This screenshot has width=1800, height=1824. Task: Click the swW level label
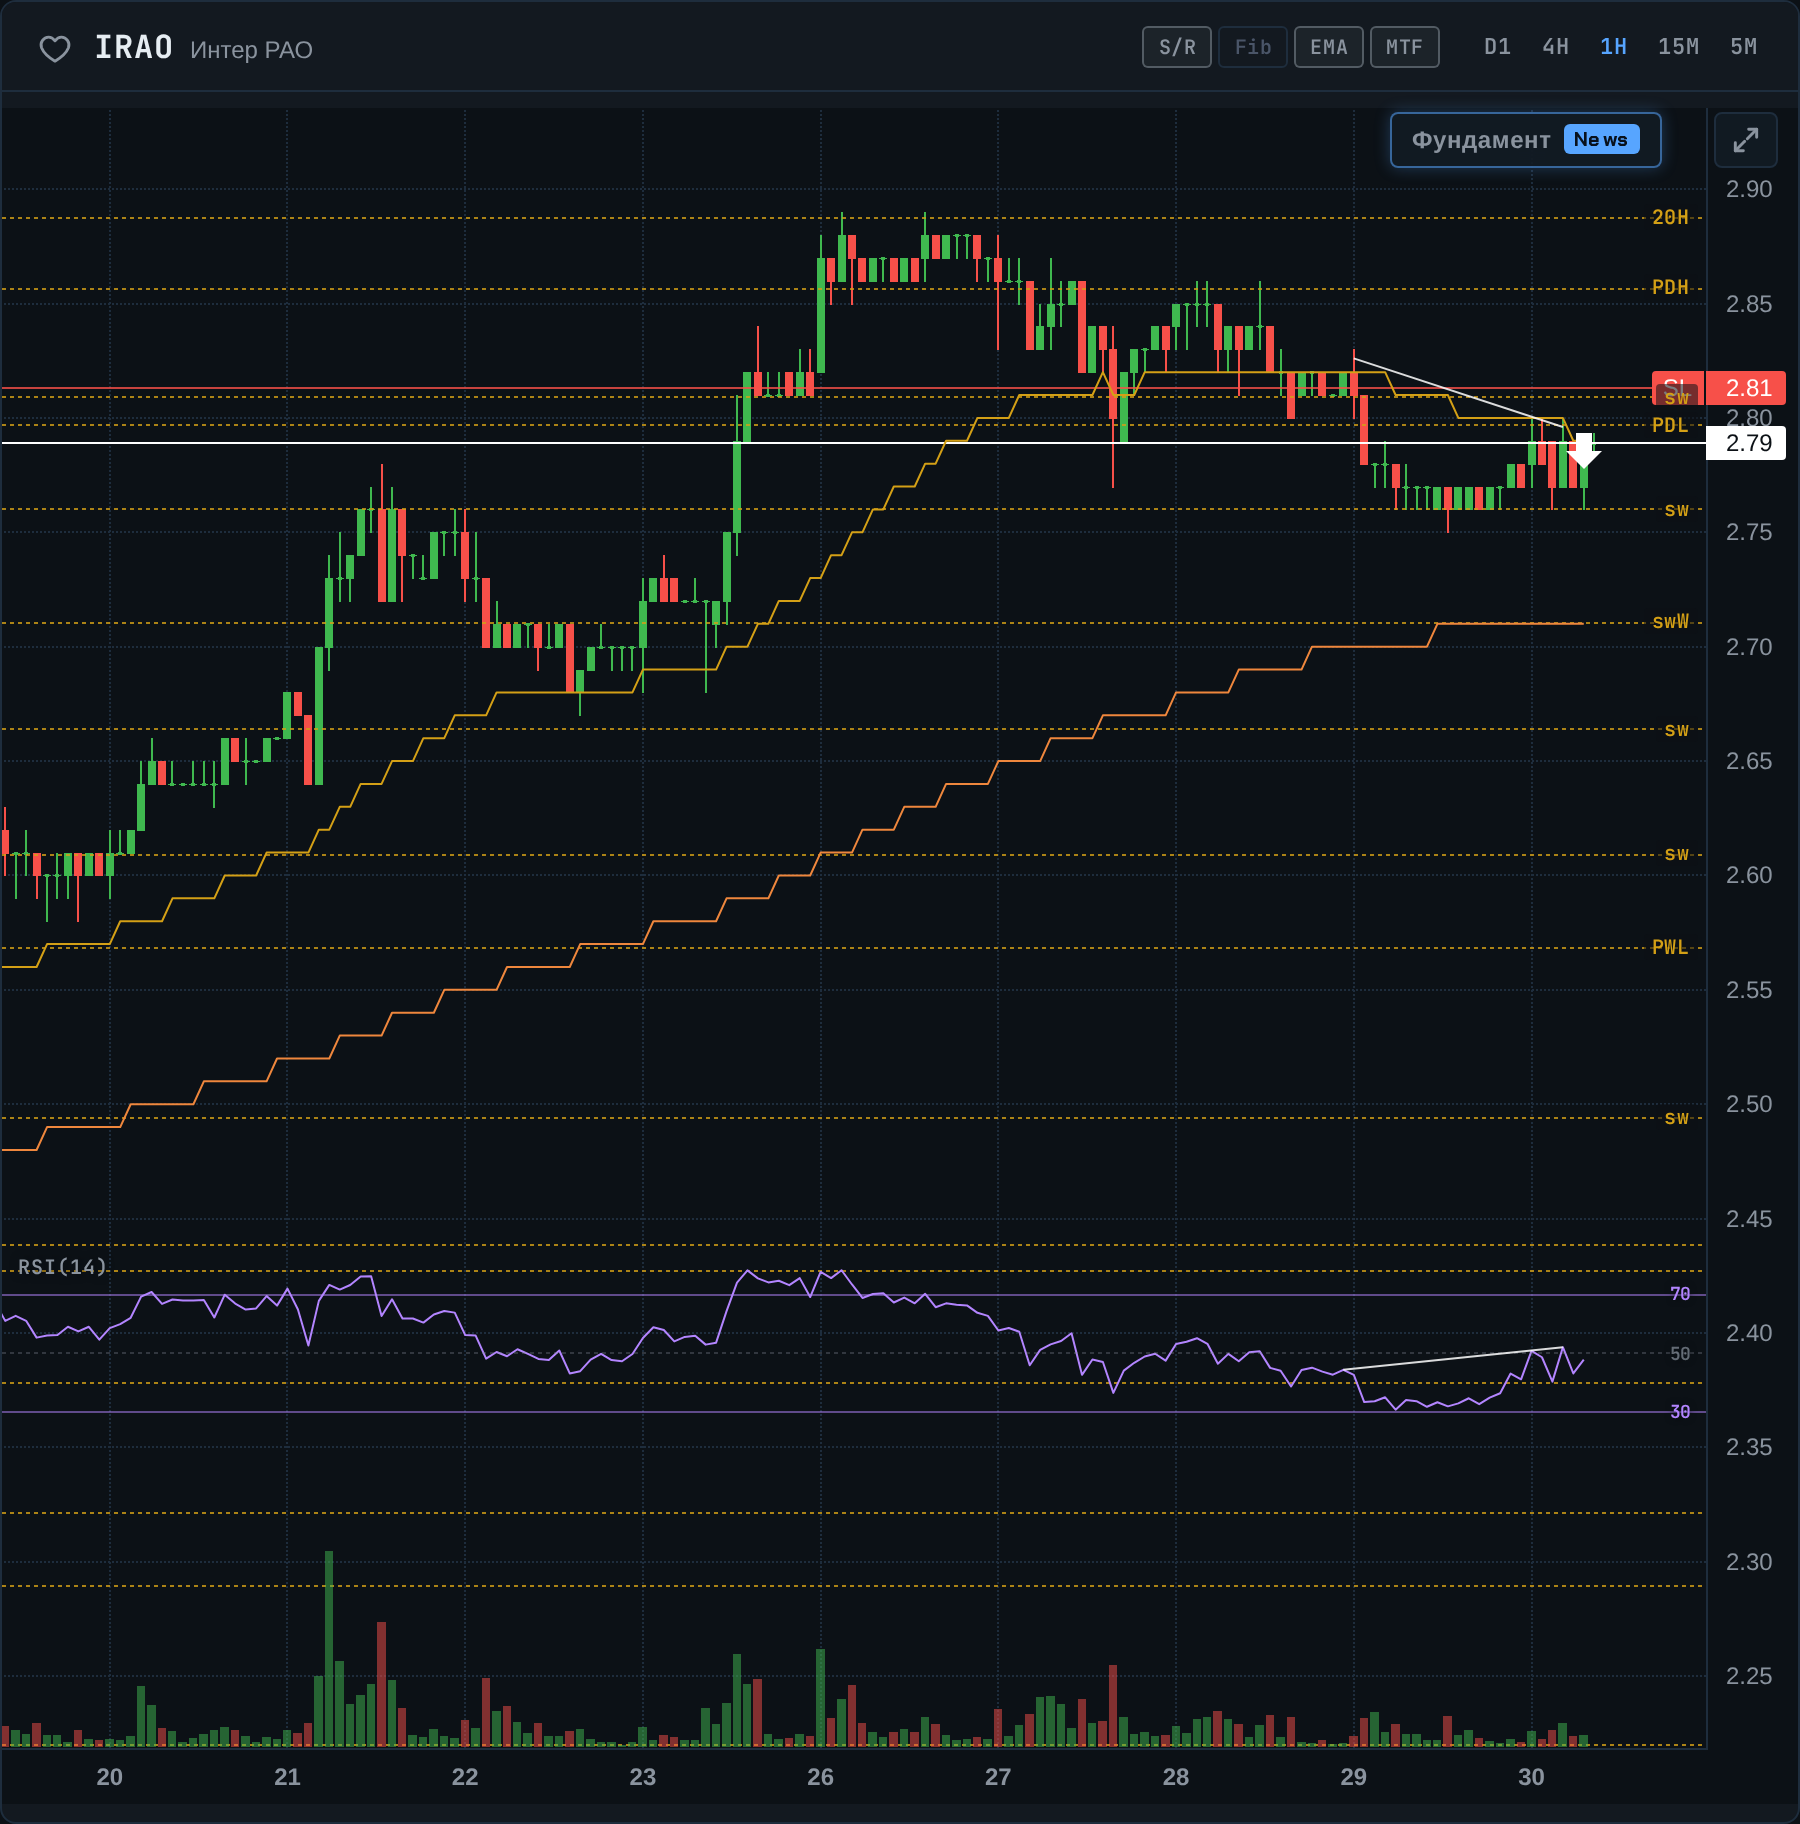pos(1670,622)
